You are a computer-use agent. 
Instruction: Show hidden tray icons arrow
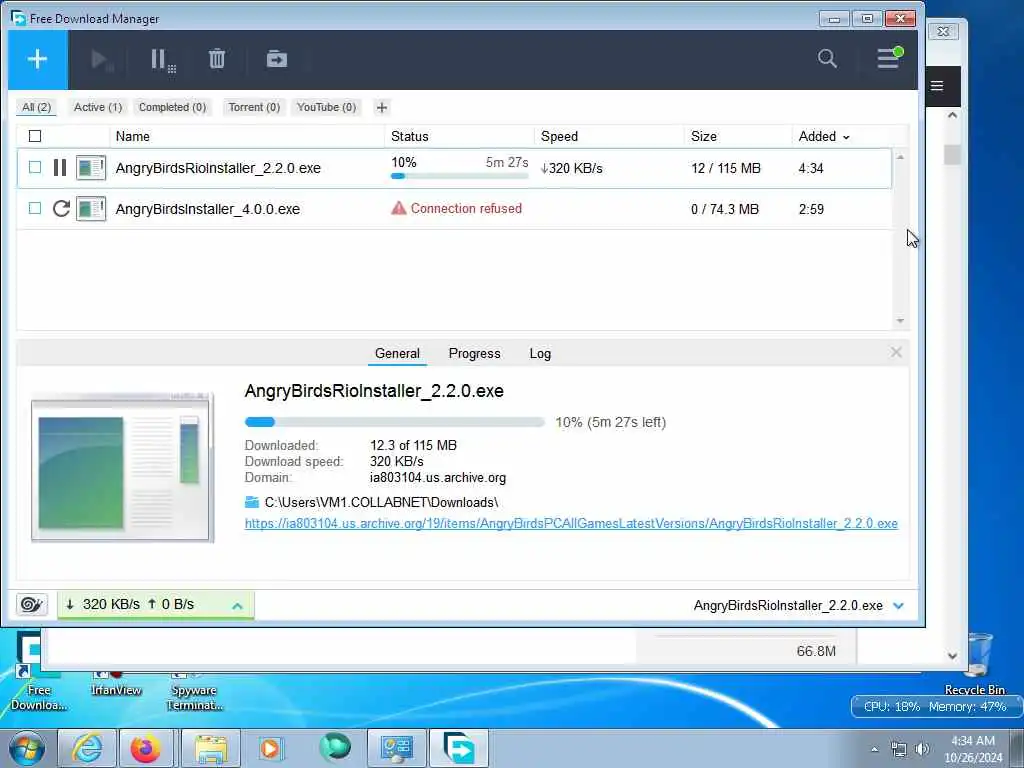pyautogui.click(x=874, y=749)
